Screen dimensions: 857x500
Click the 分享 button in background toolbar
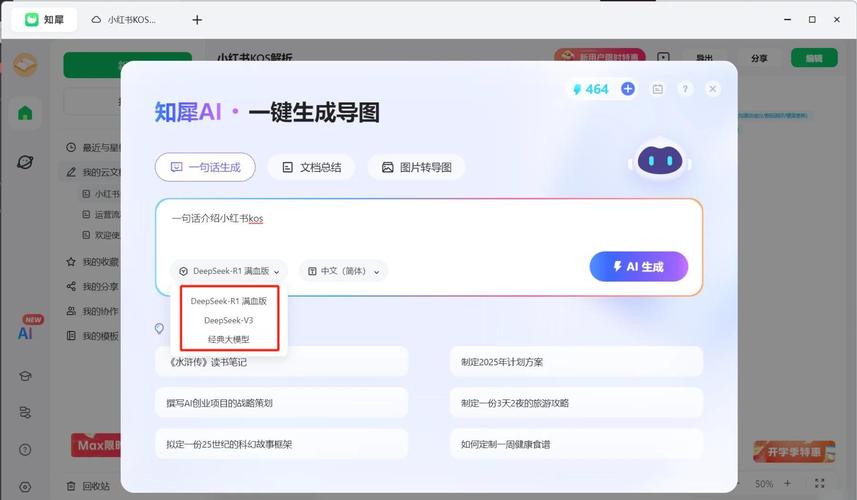759,58
